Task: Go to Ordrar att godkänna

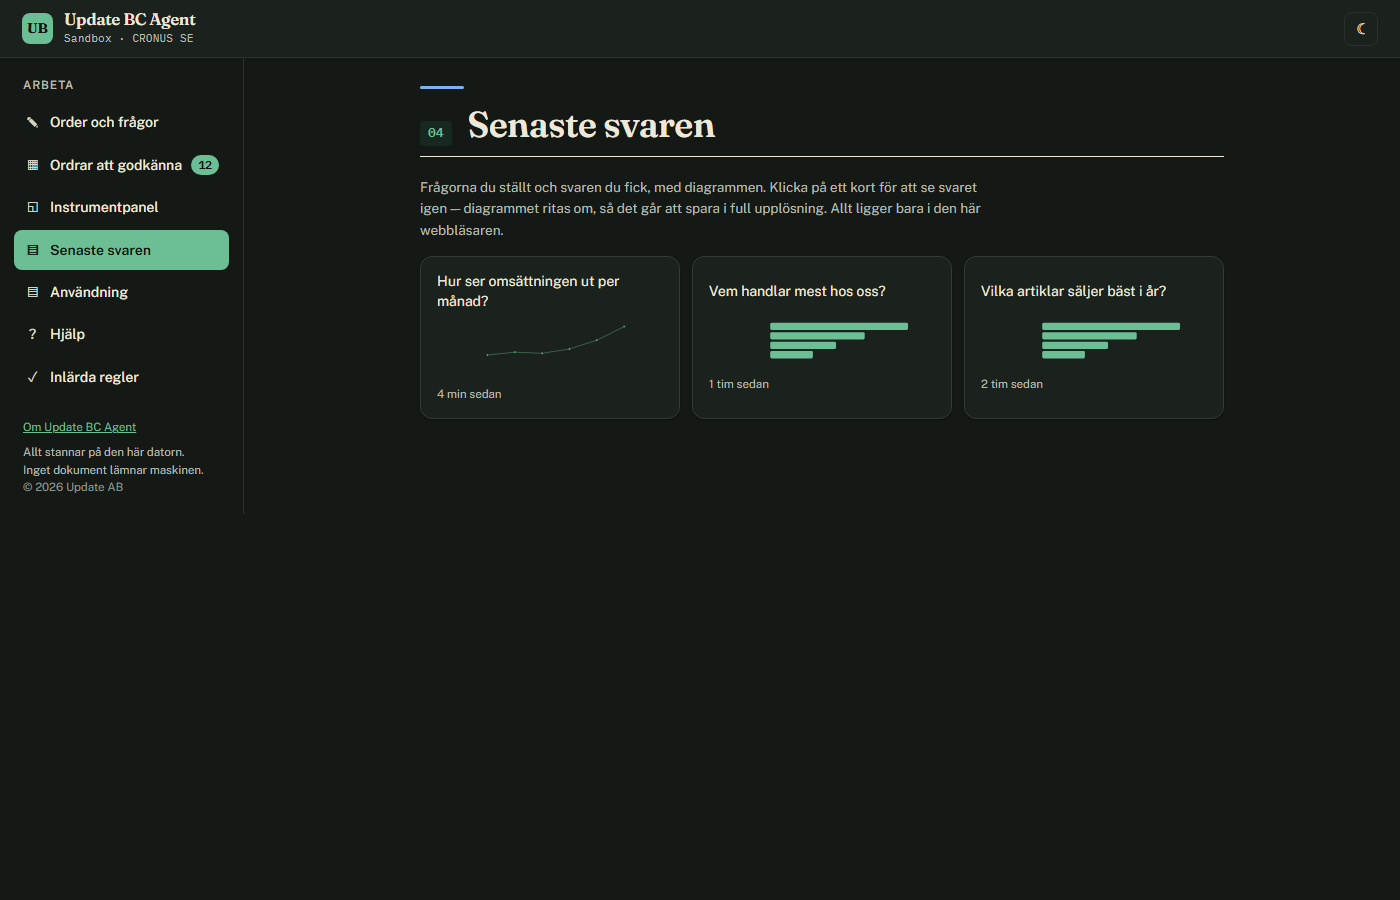Action: click(x=121, y=165)
